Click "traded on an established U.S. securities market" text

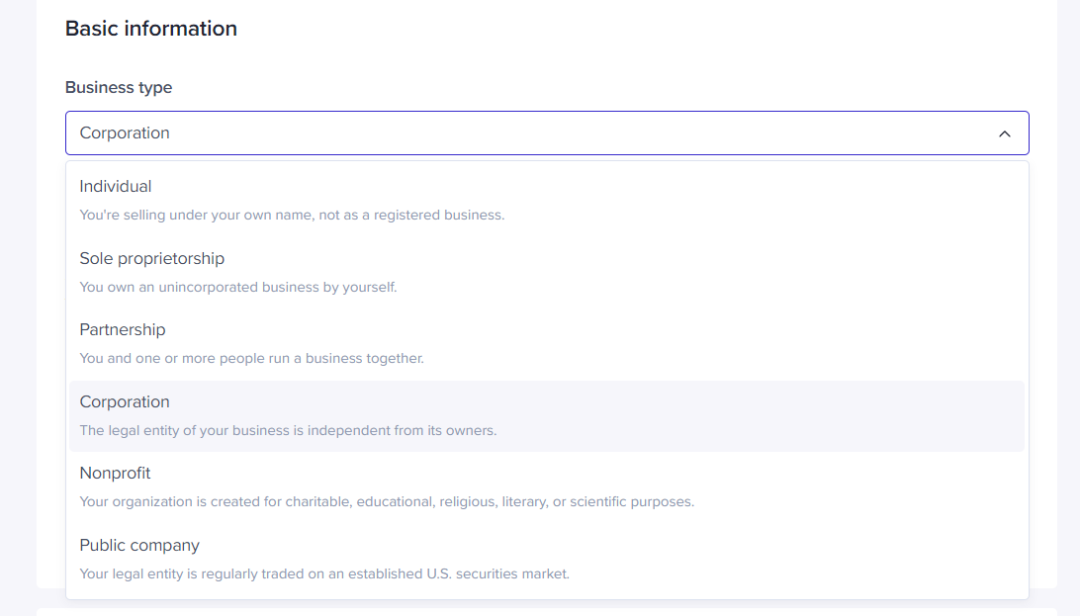(x=324, y=574)
